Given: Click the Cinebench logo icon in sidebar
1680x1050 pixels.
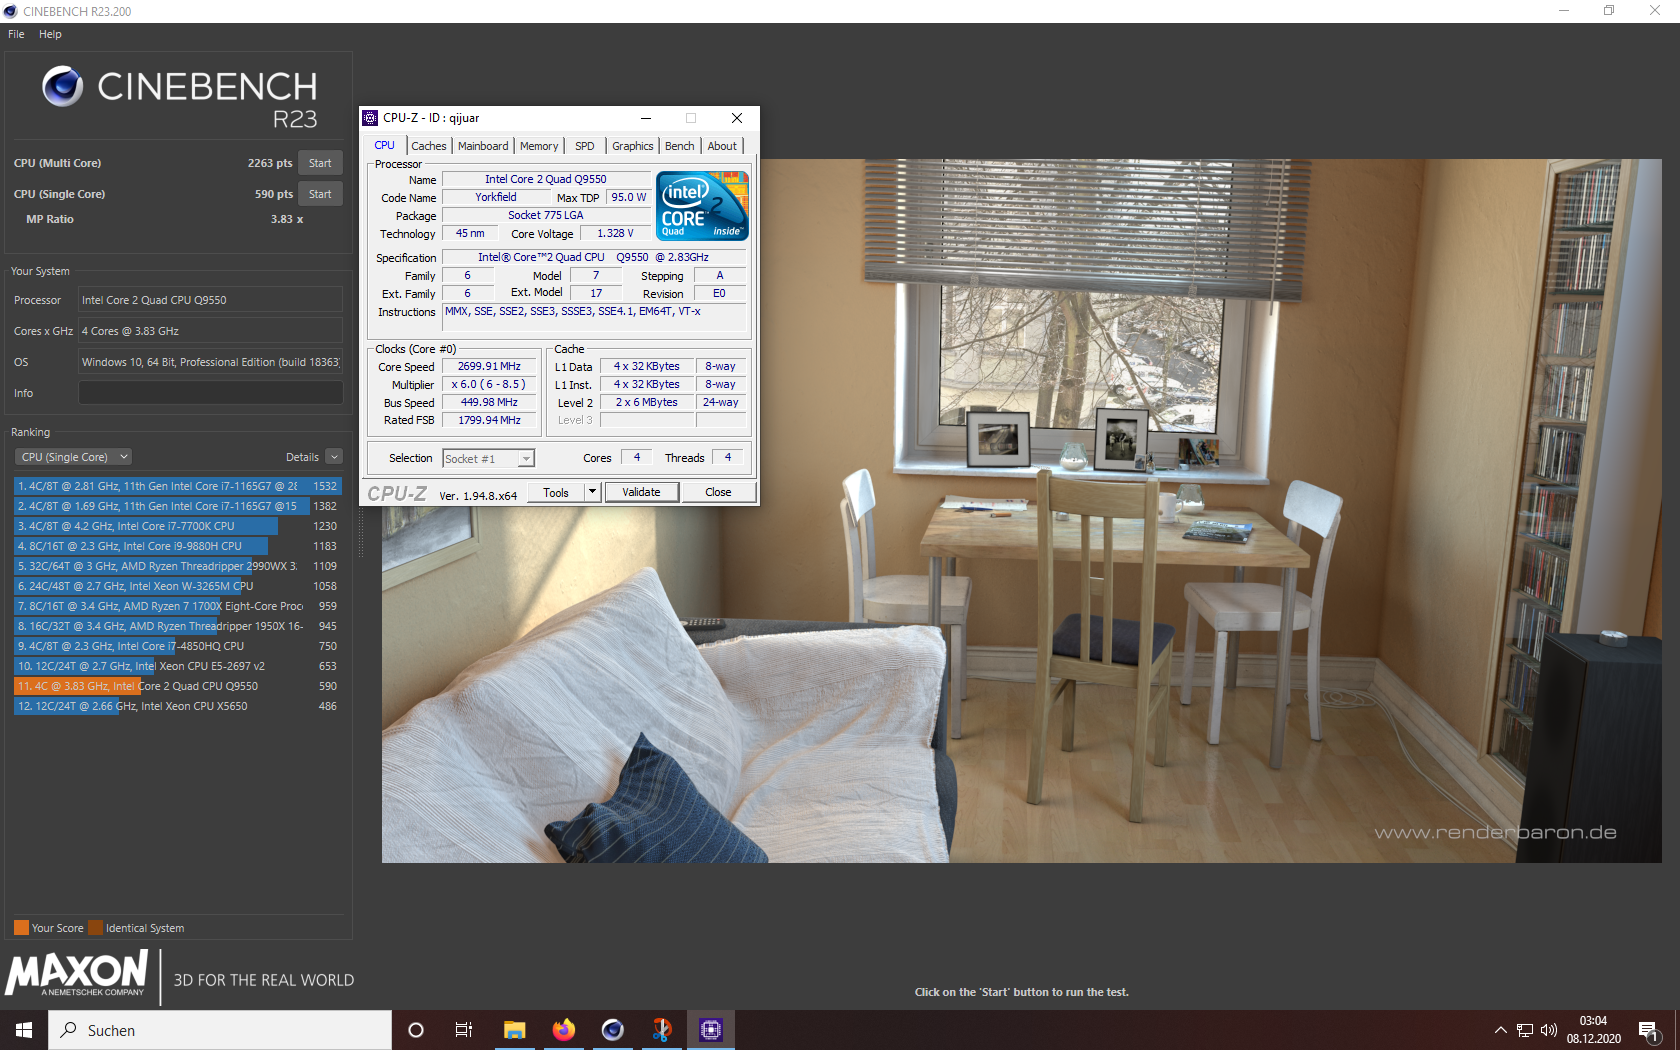Looking at the screenshot, I should click(x=62, y=87).
